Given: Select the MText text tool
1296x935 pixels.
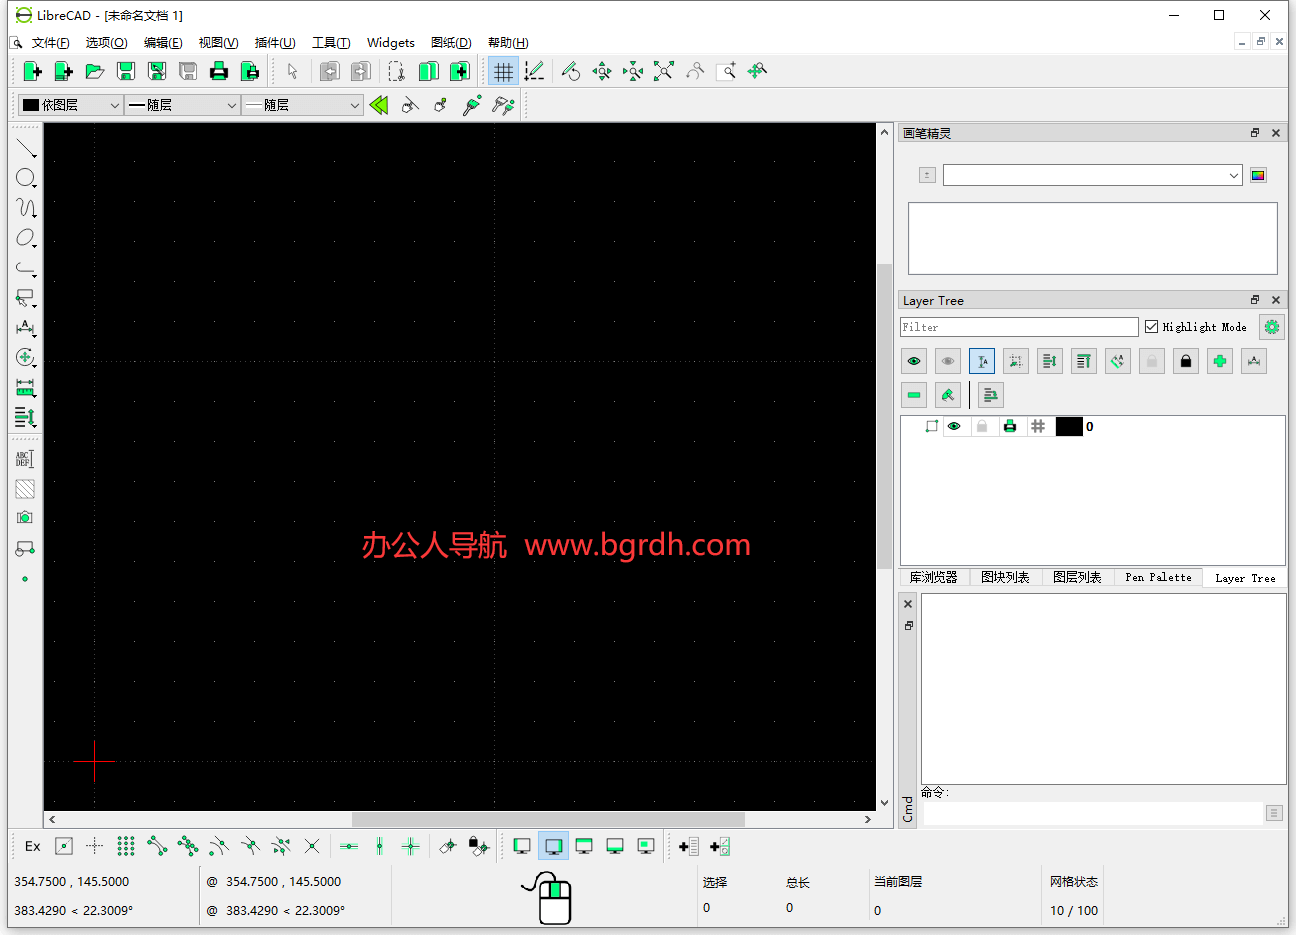Looking at the screenshot, I should coord(25,459).
